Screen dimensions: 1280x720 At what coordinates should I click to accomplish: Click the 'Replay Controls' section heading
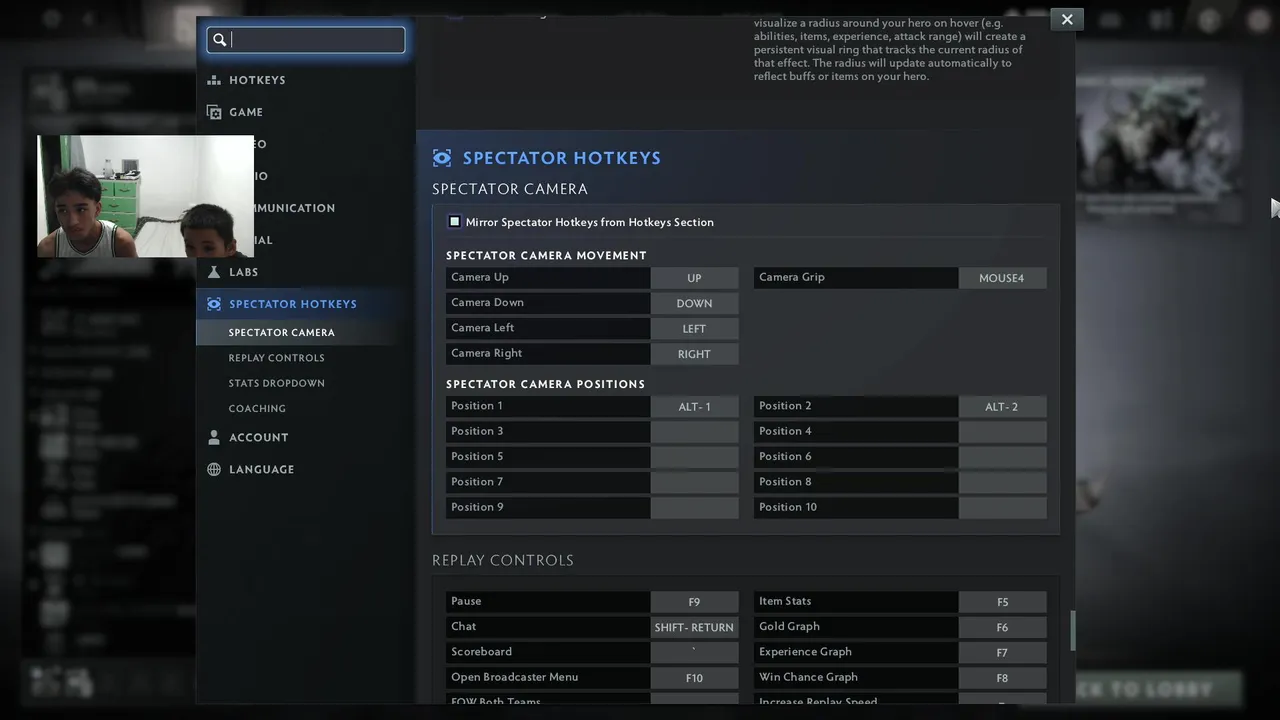point(503,560)
